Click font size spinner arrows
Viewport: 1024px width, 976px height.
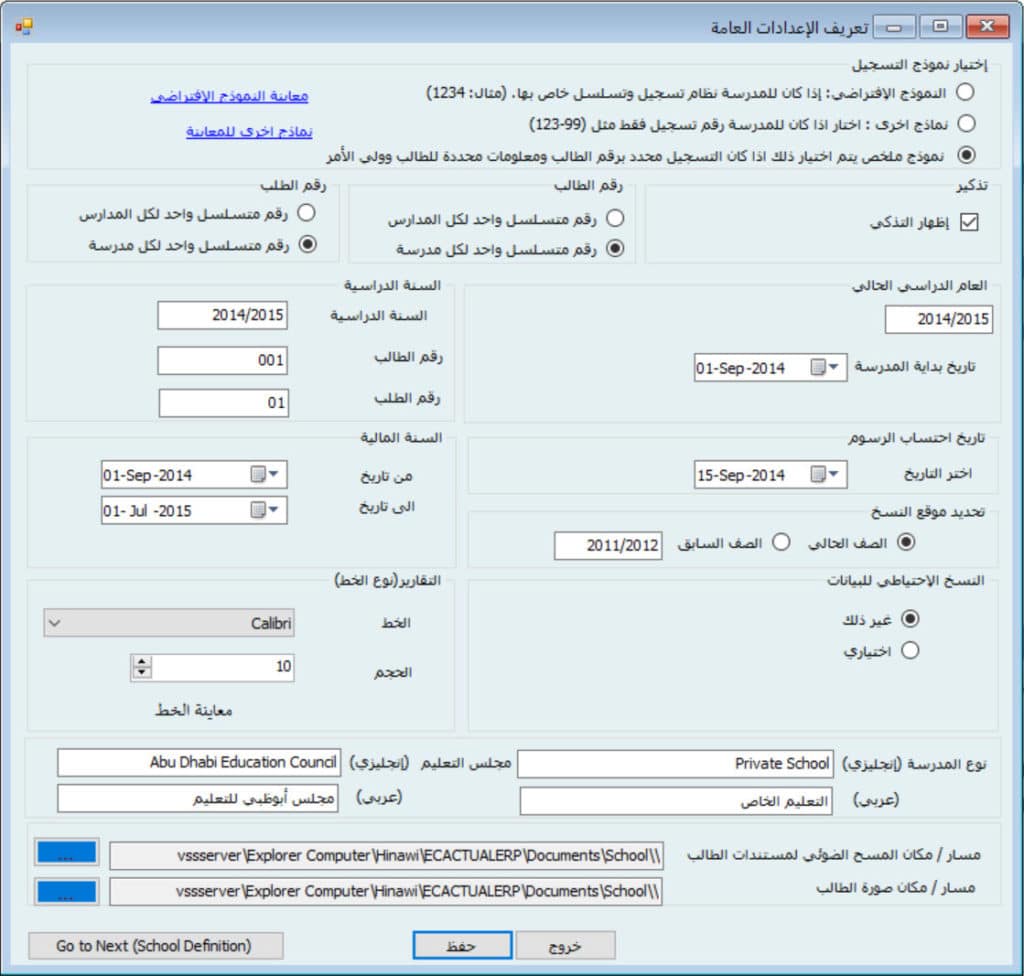[142, 667]
